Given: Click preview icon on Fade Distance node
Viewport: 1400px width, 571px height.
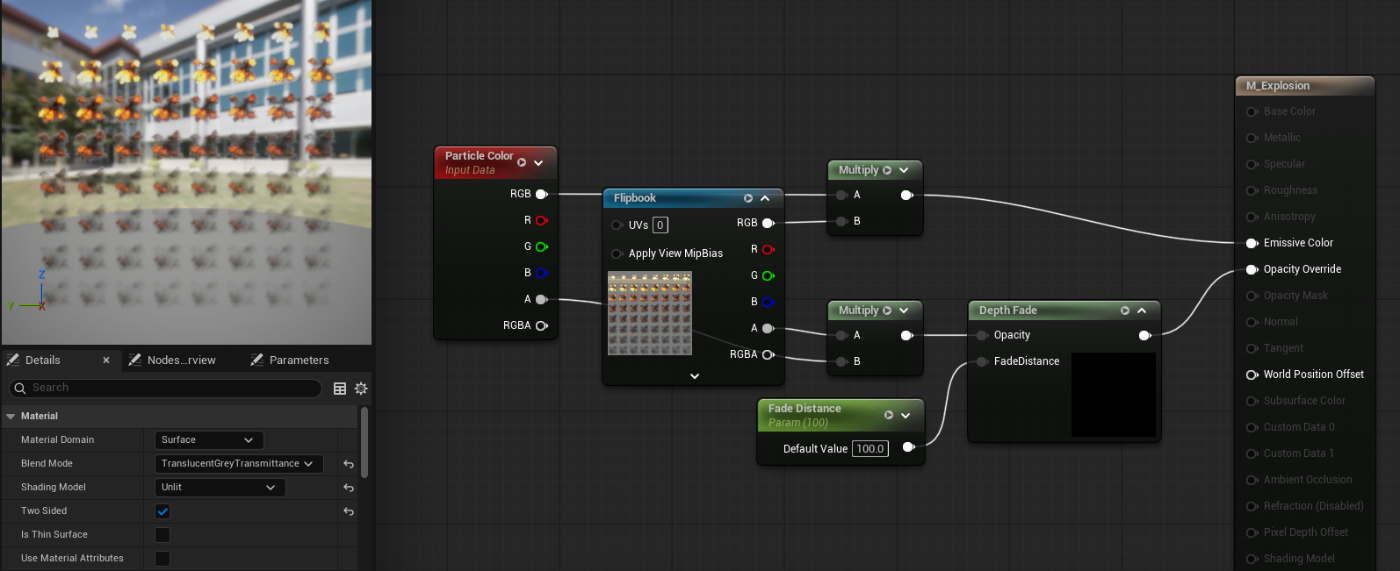Looking at the screenshot, I should click(888, 415).
